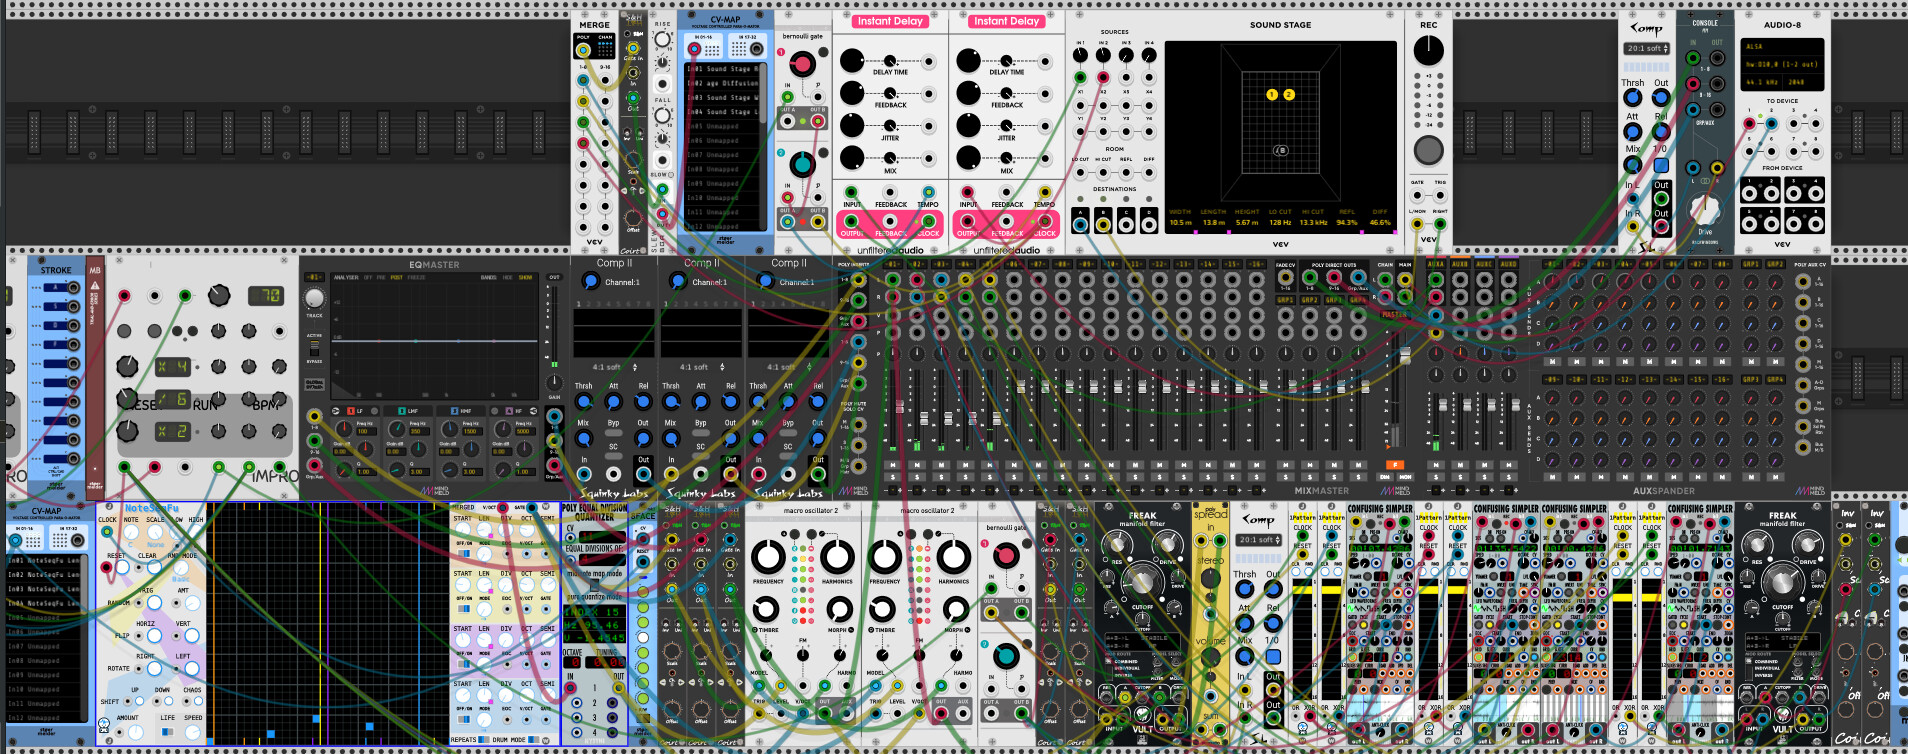Click JITTER knob on right Instant Delay
Image resolution: width=1908 pixels, height=754 pixels.
(969, 126)
